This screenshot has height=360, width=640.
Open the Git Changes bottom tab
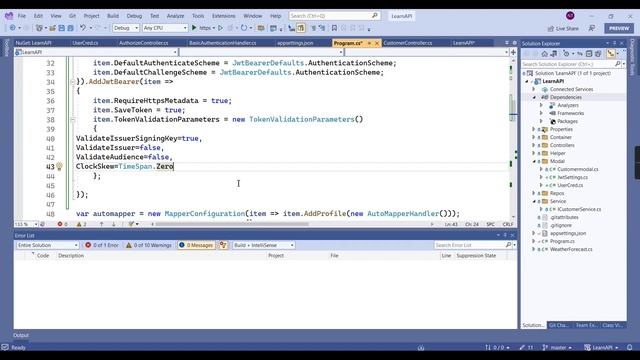(x=558, y=325)
